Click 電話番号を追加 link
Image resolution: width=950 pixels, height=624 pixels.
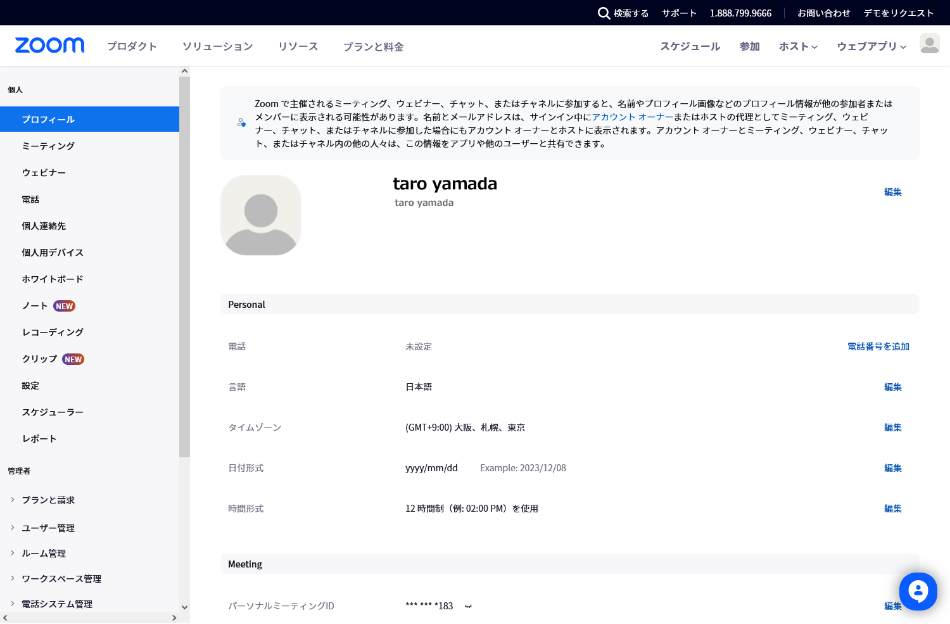click(879, 347)
